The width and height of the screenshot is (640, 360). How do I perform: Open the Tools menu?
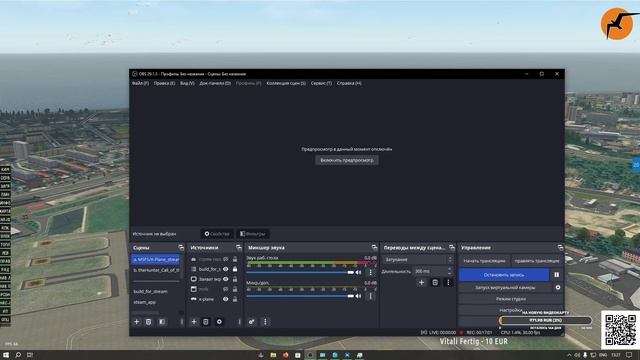(x=321, y=83)
